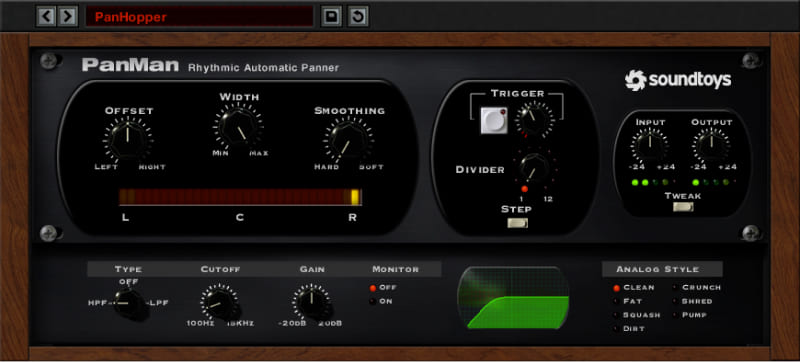Image resolution: width=800 pixels, height=362 pixels.
Task: Click the green filter response display
Action: click(x=513, y=298)
